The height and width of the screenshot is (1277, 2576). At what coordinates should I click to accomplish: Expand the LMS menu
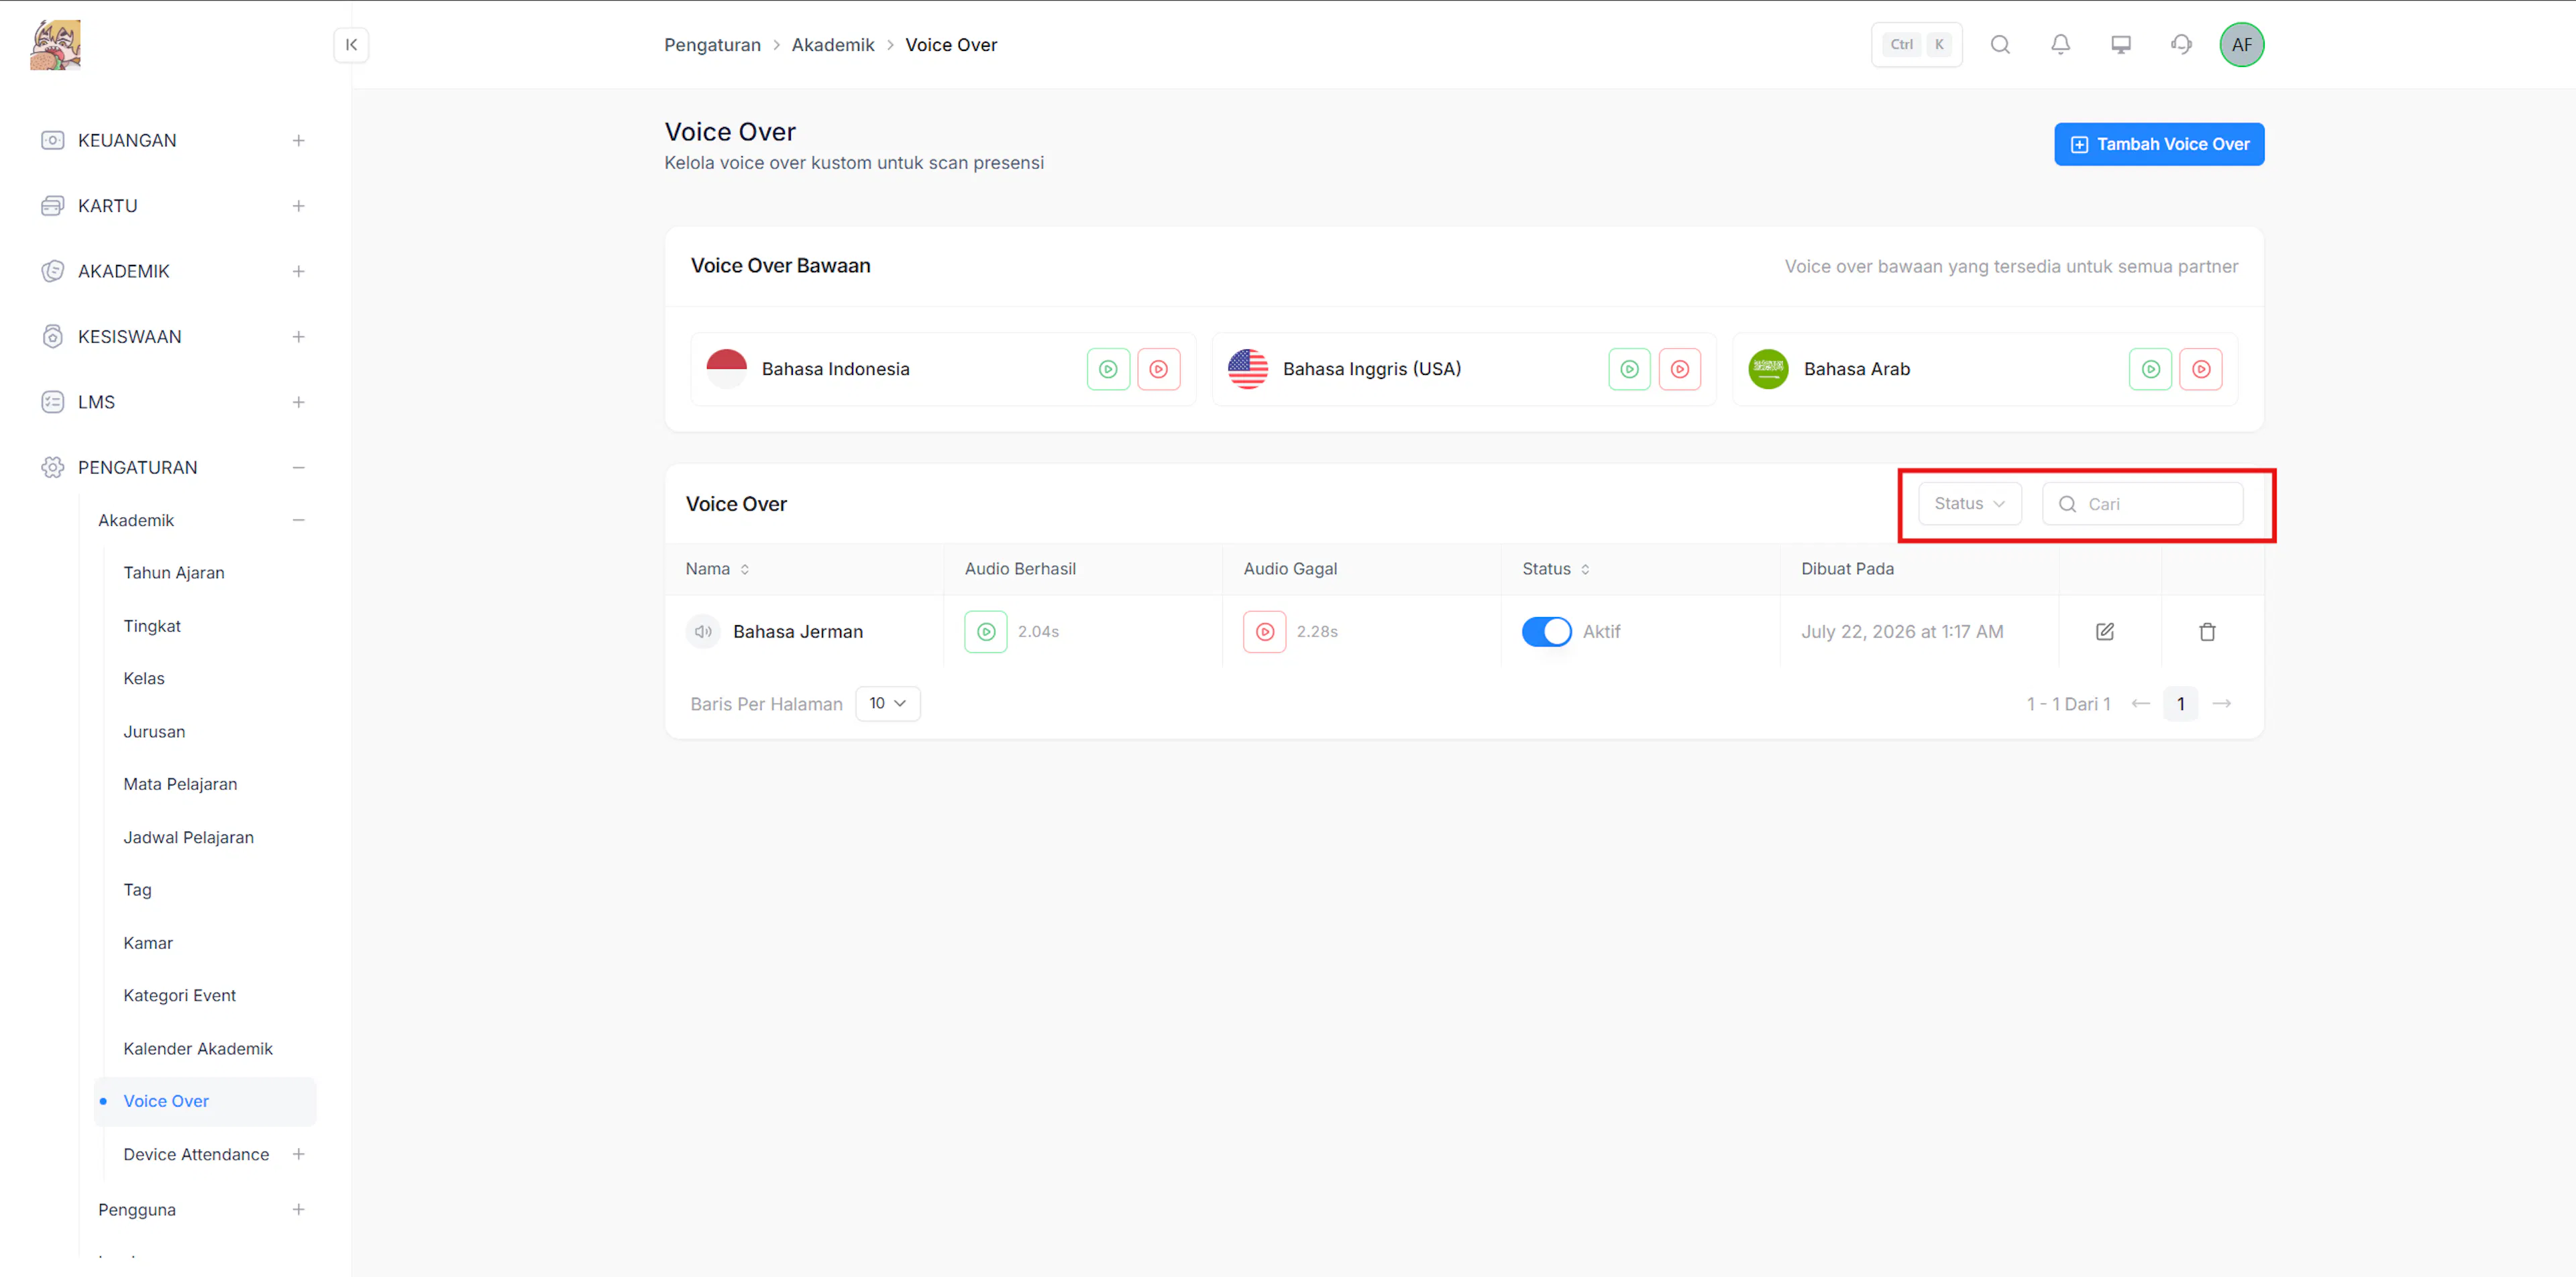pos(298,403)
